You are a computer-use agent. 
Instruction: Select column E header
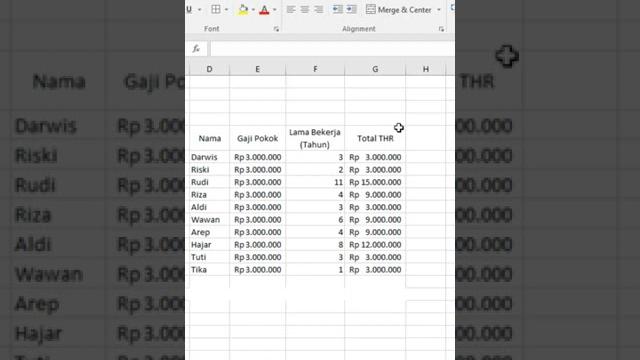258,69
